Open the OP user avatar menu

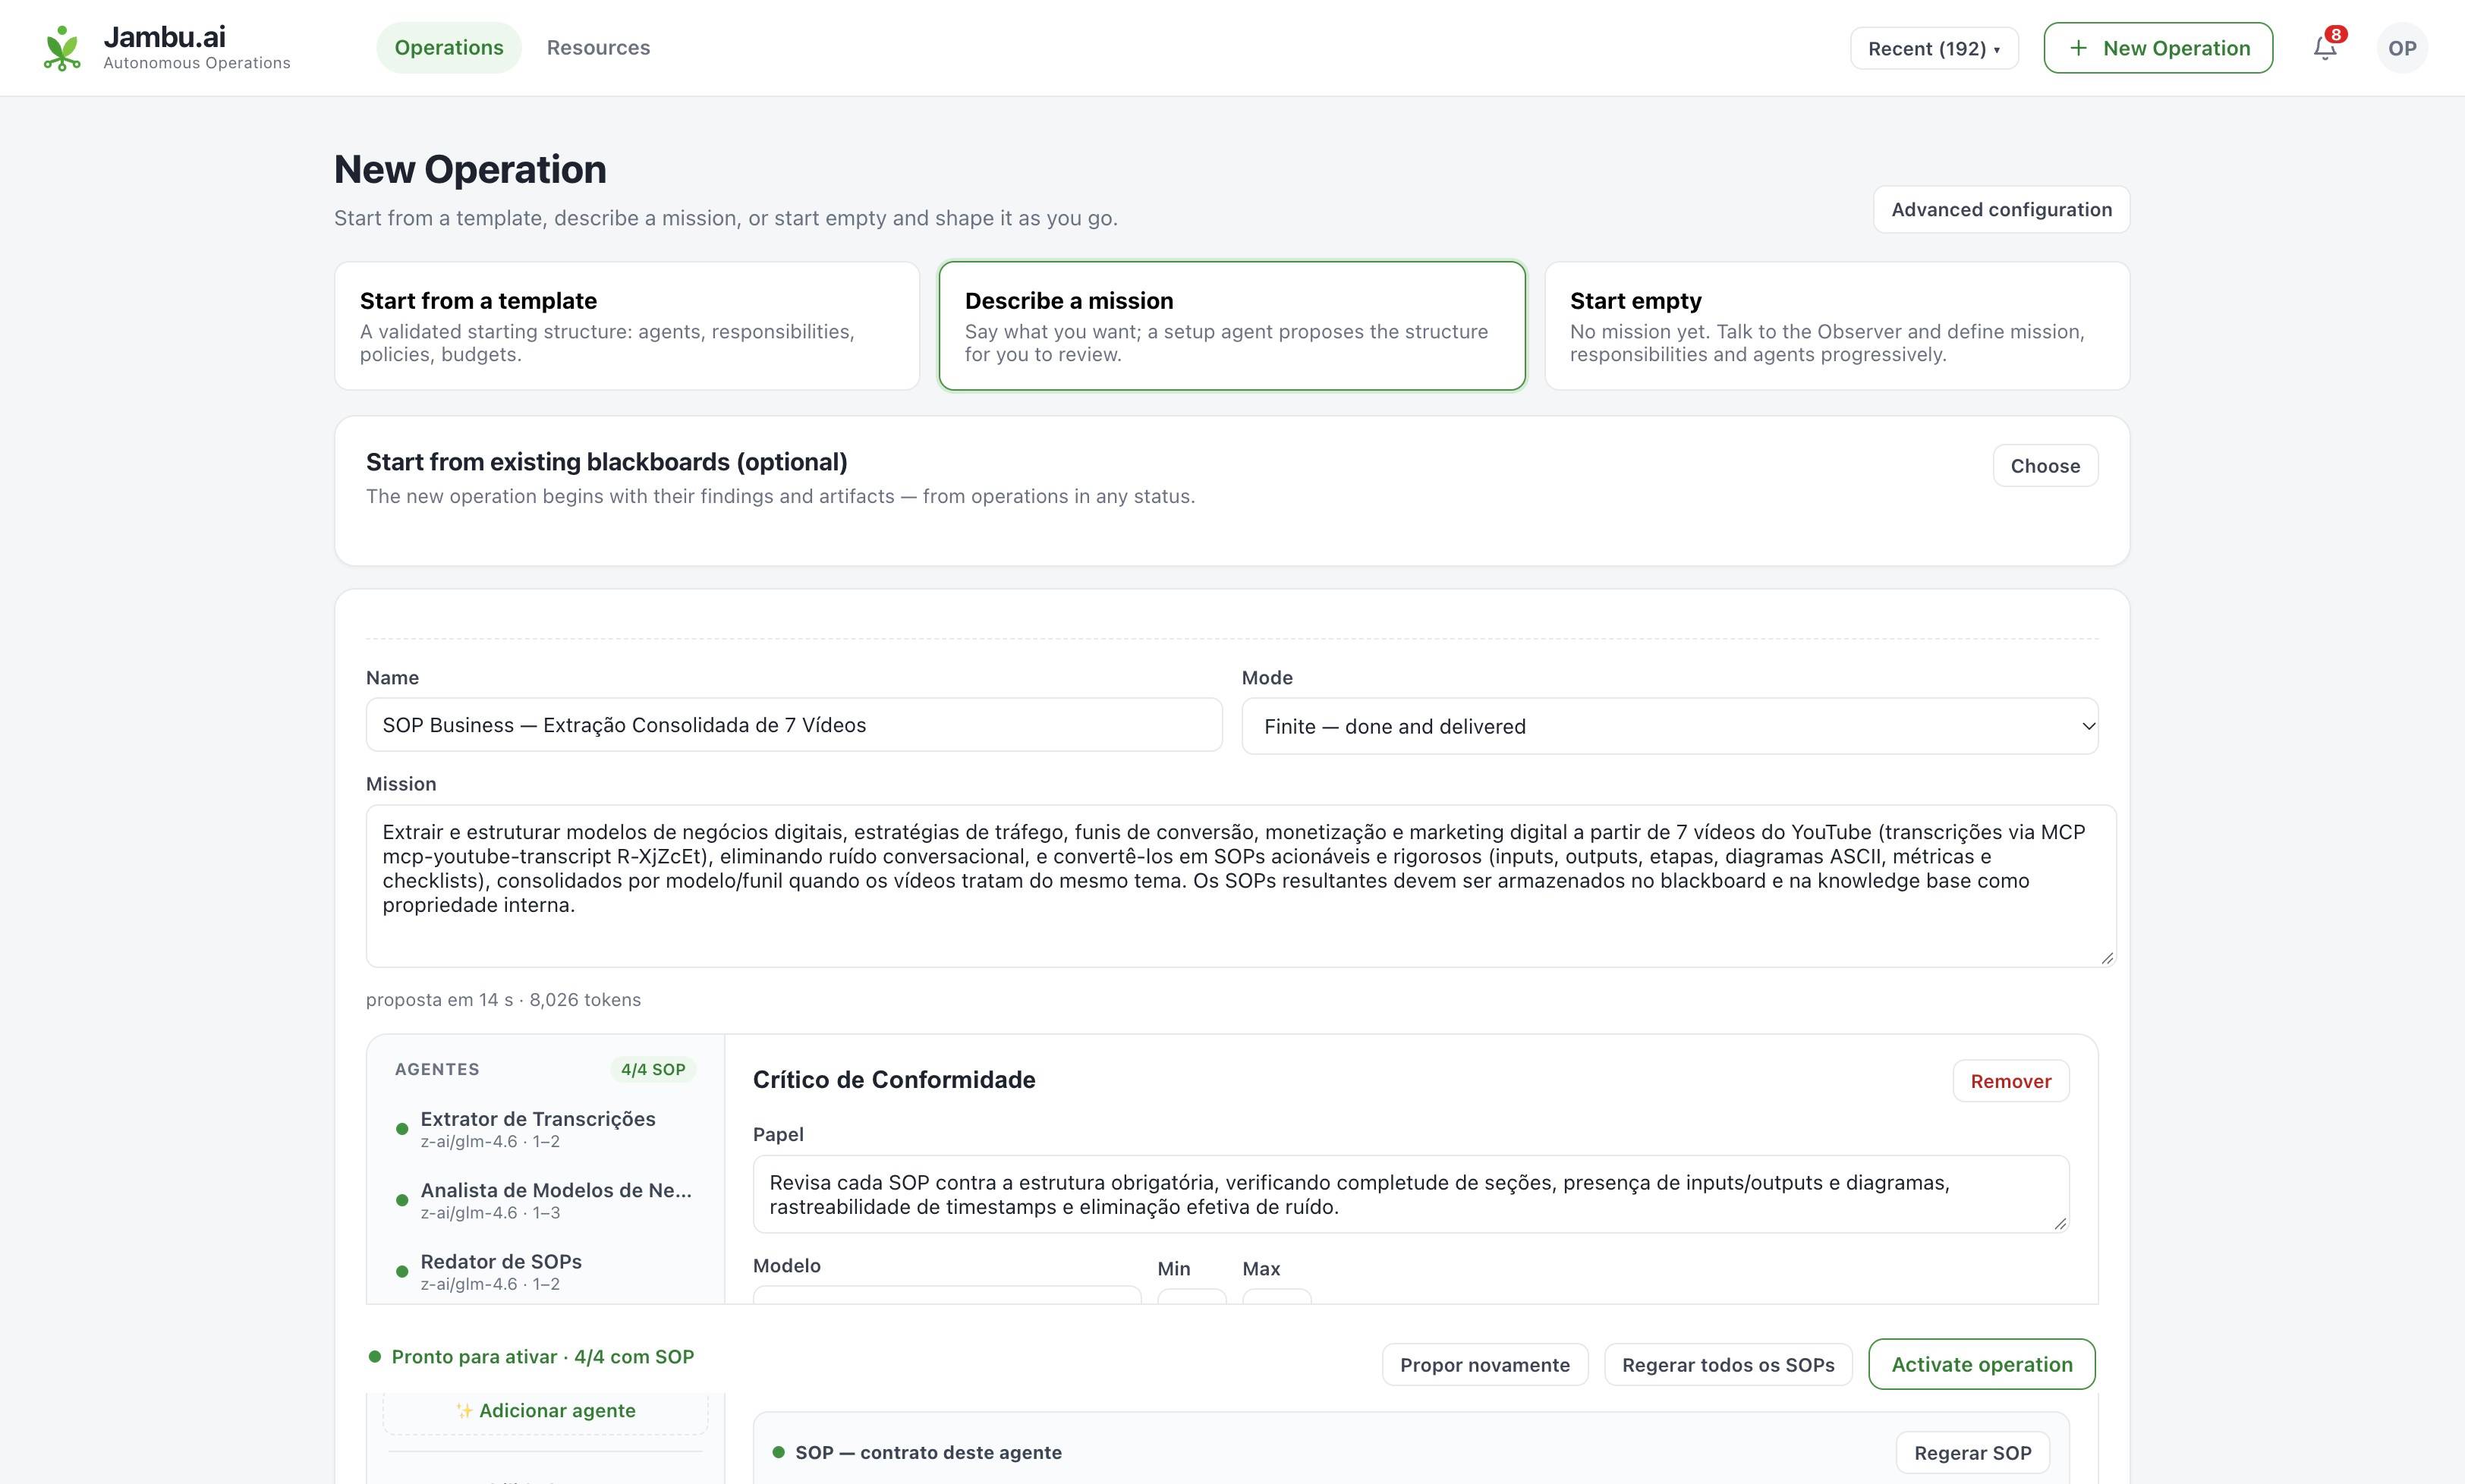point(2402,48)
